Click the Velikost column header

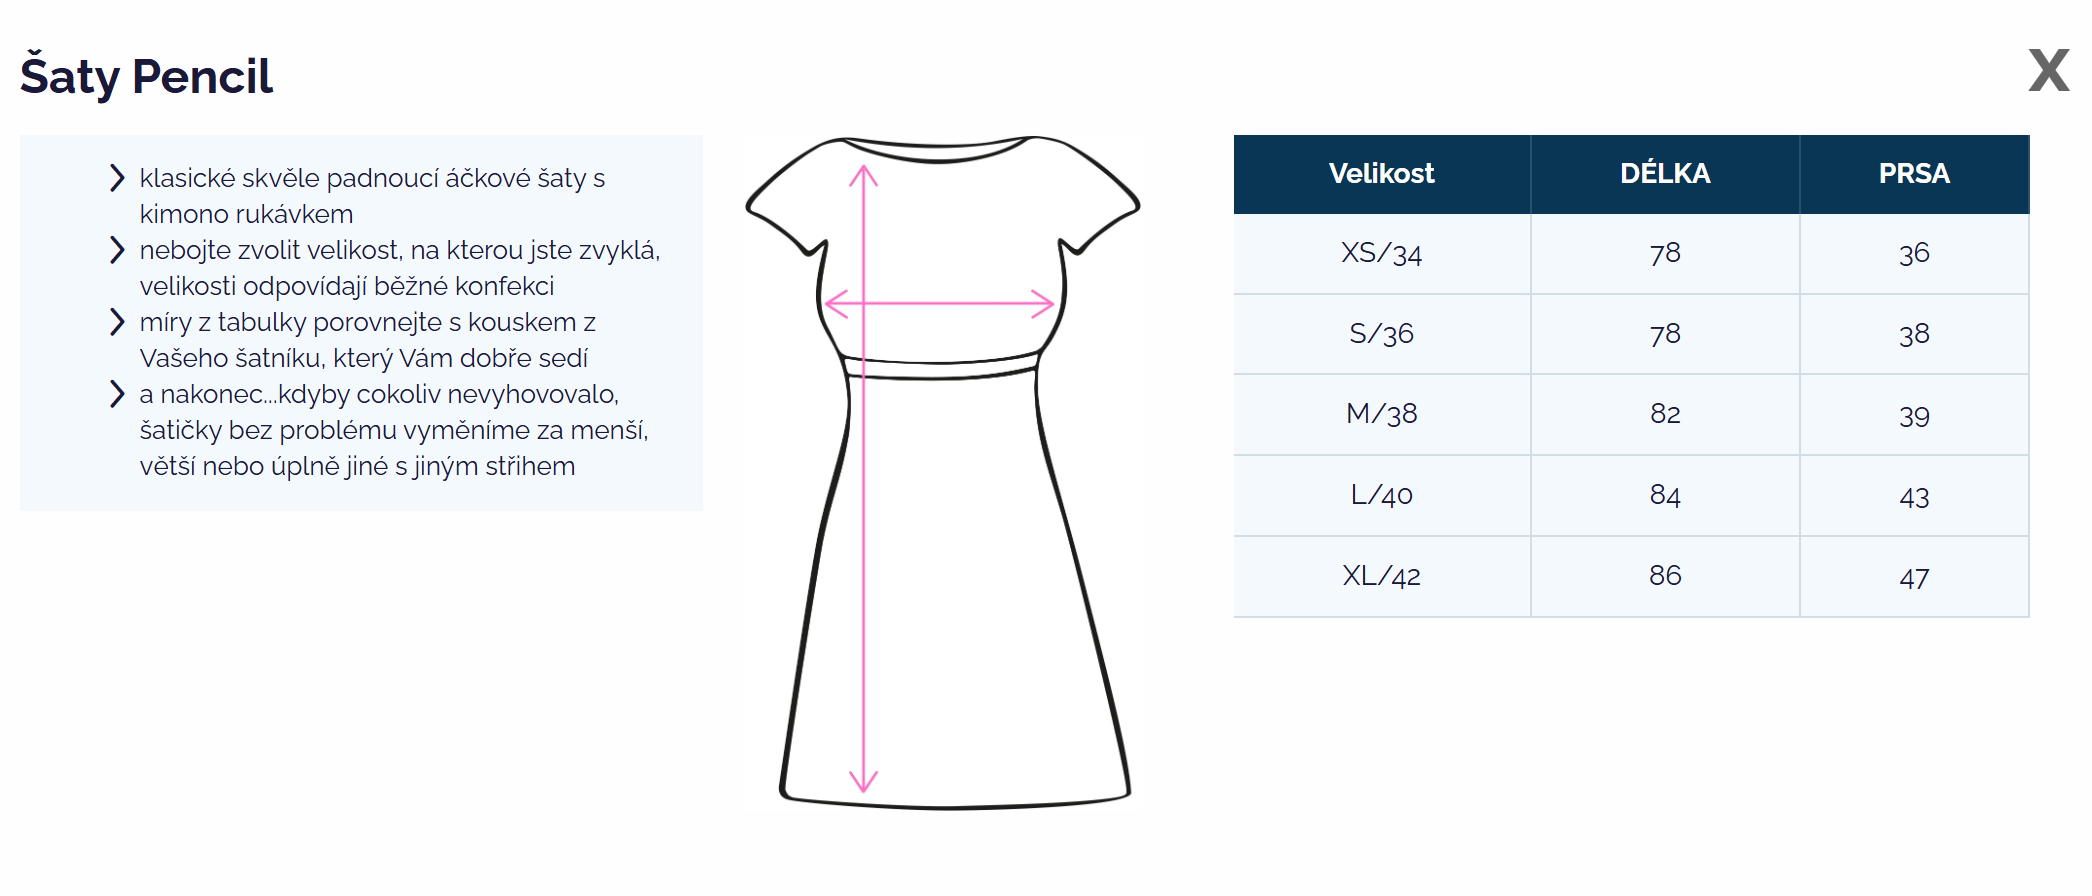pyautogui.click(x=1381, y=174)
